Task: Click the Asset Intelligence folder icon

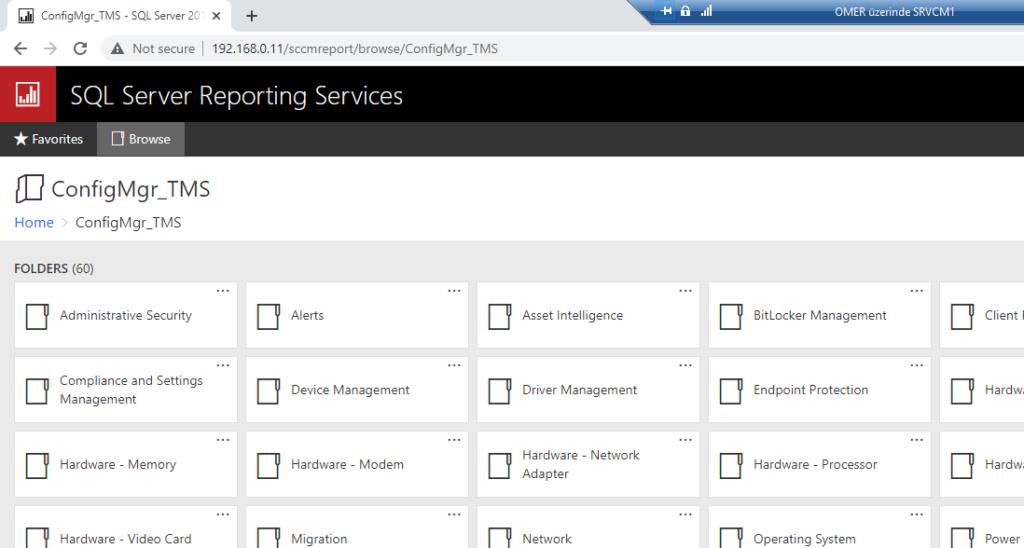Action: pyautogui.click(x=500, y=316)
